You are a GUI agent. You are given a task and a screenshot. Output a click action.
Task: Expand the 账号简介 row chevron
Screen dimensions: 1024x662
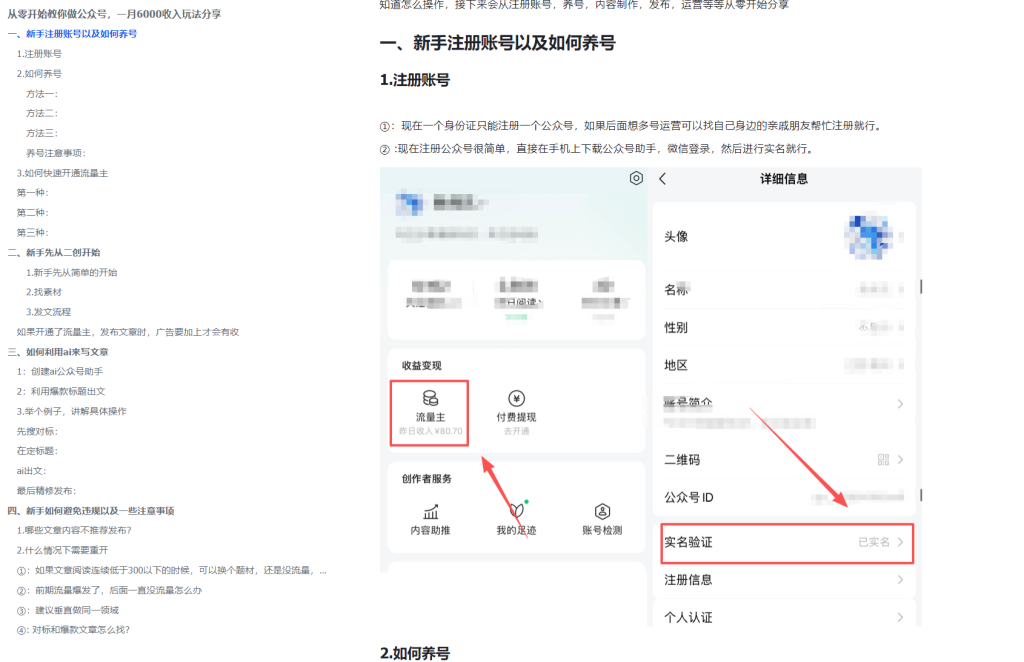tap(900, 404)
